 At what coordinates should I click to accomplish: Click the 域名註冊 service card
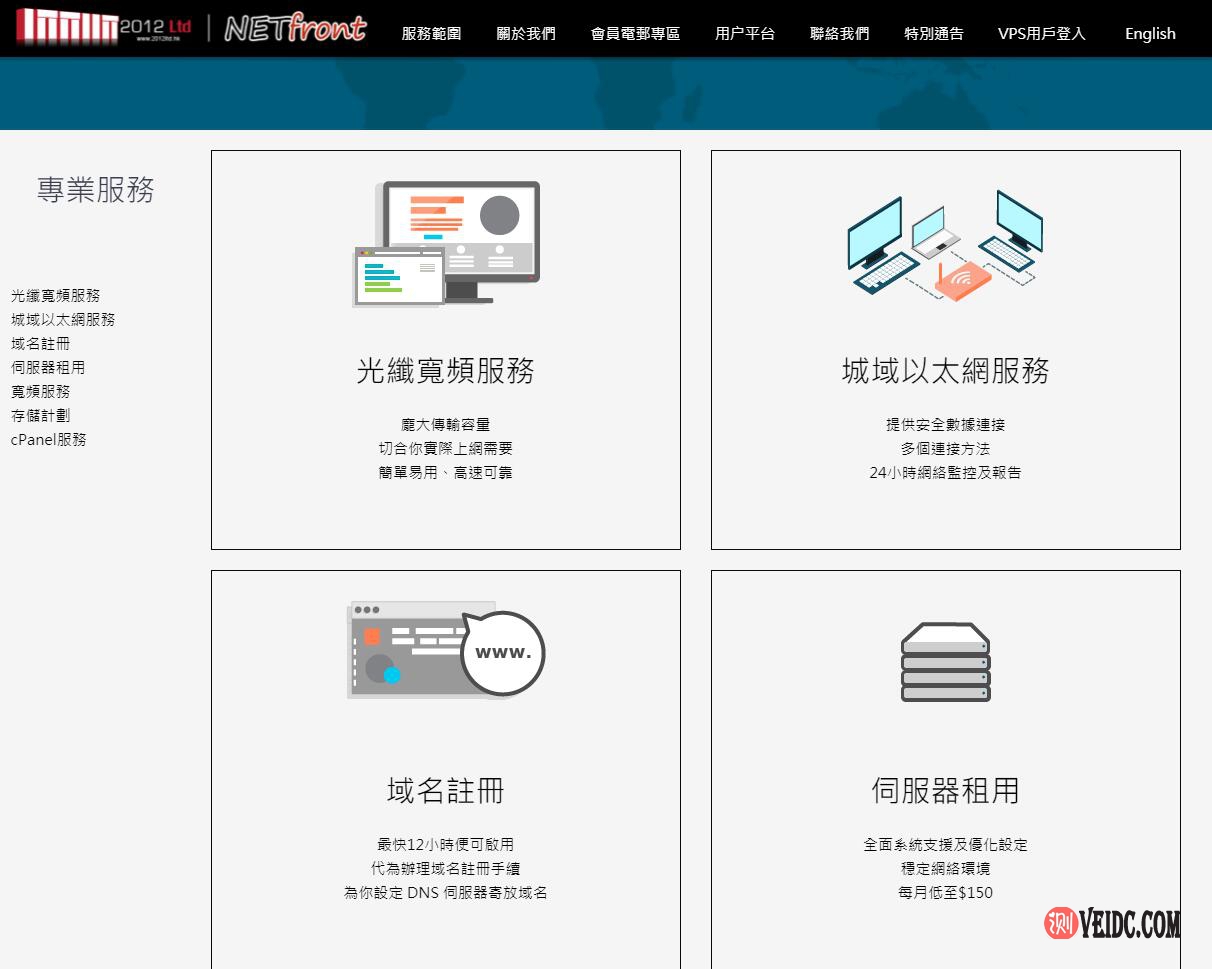click(x=446, y=790)
